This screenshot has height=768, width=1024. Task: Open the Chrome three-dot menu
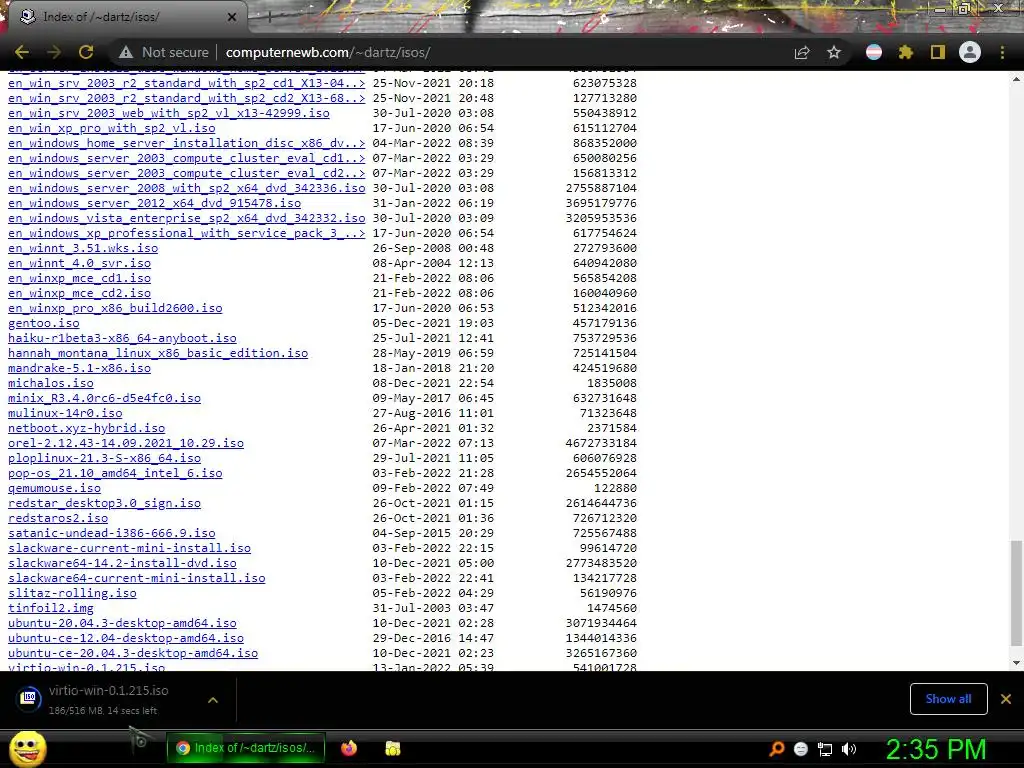(x=1002, y=52)
